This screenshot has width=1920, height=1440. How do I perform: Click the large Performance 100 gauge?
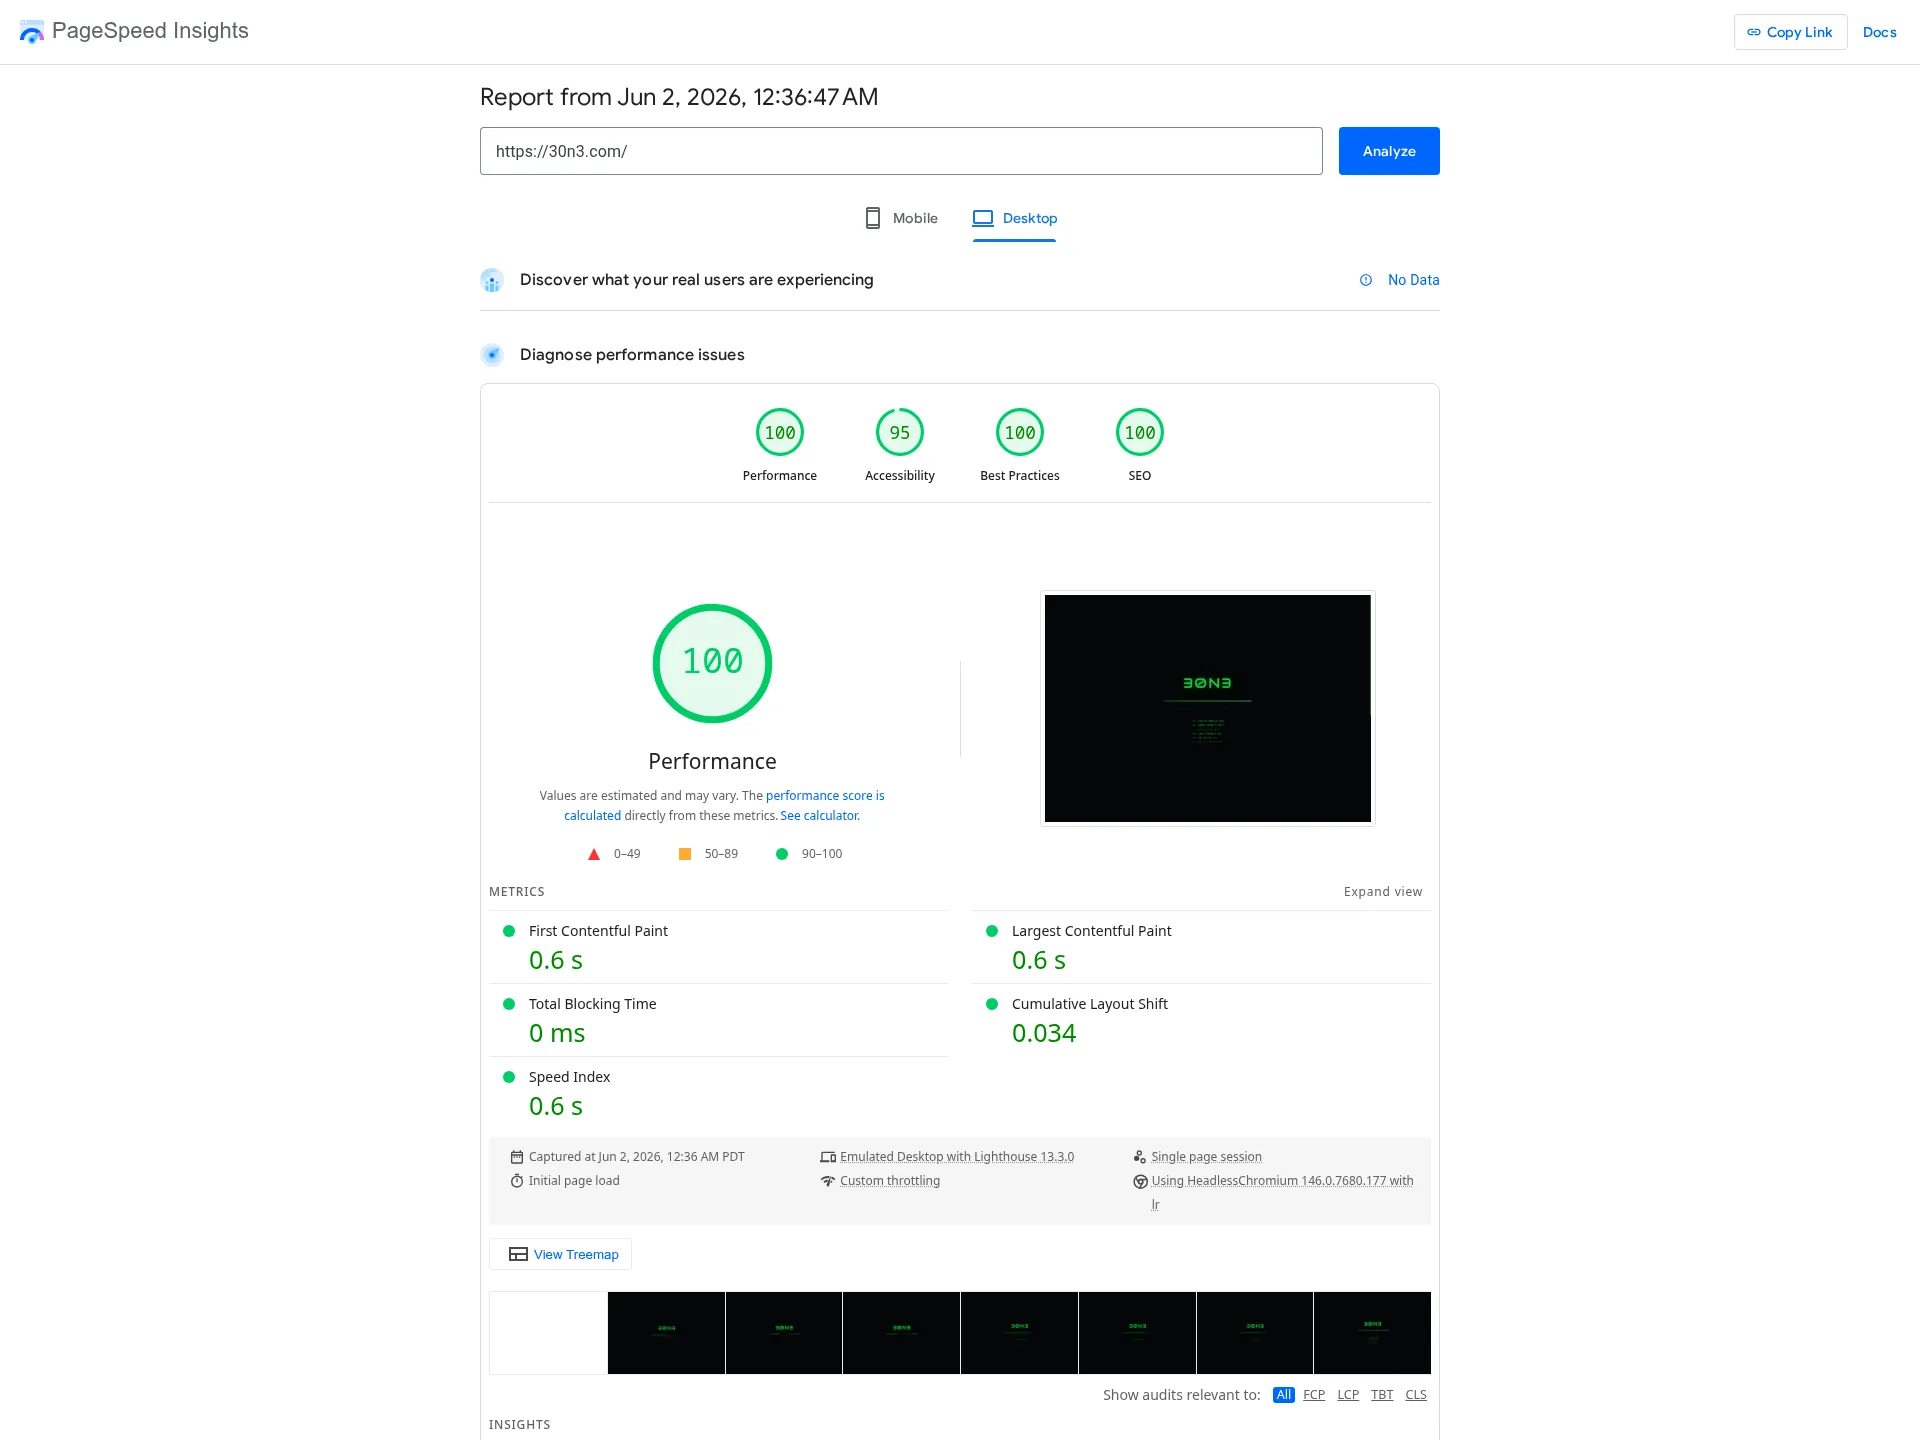(x=712, y=663)
